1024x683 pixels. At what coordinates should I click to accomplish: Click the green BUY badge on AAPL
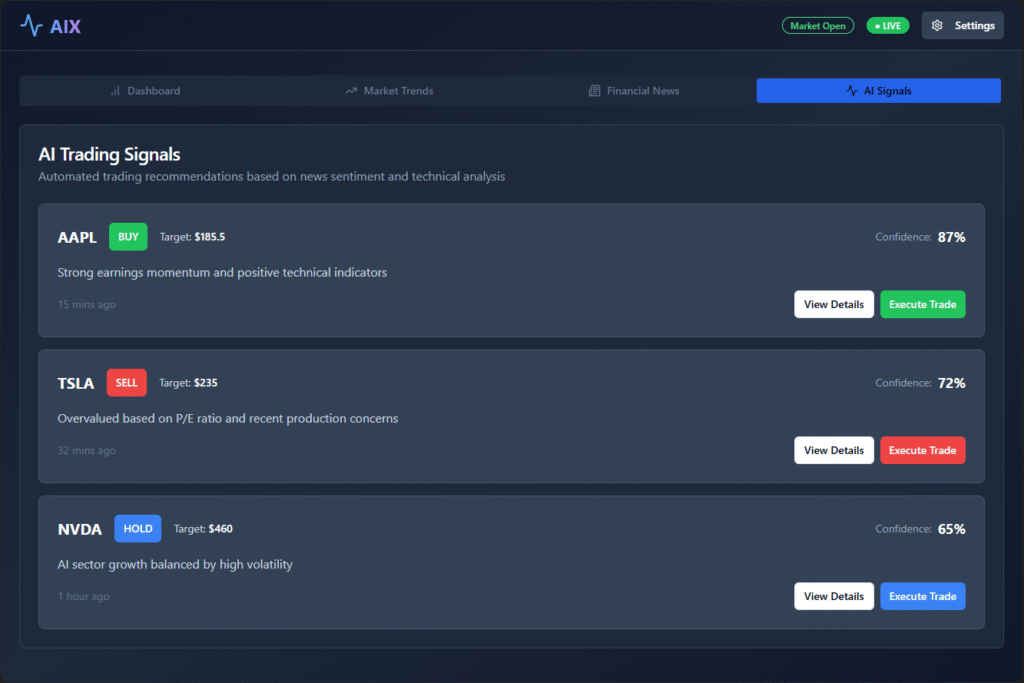click(128, 237)
